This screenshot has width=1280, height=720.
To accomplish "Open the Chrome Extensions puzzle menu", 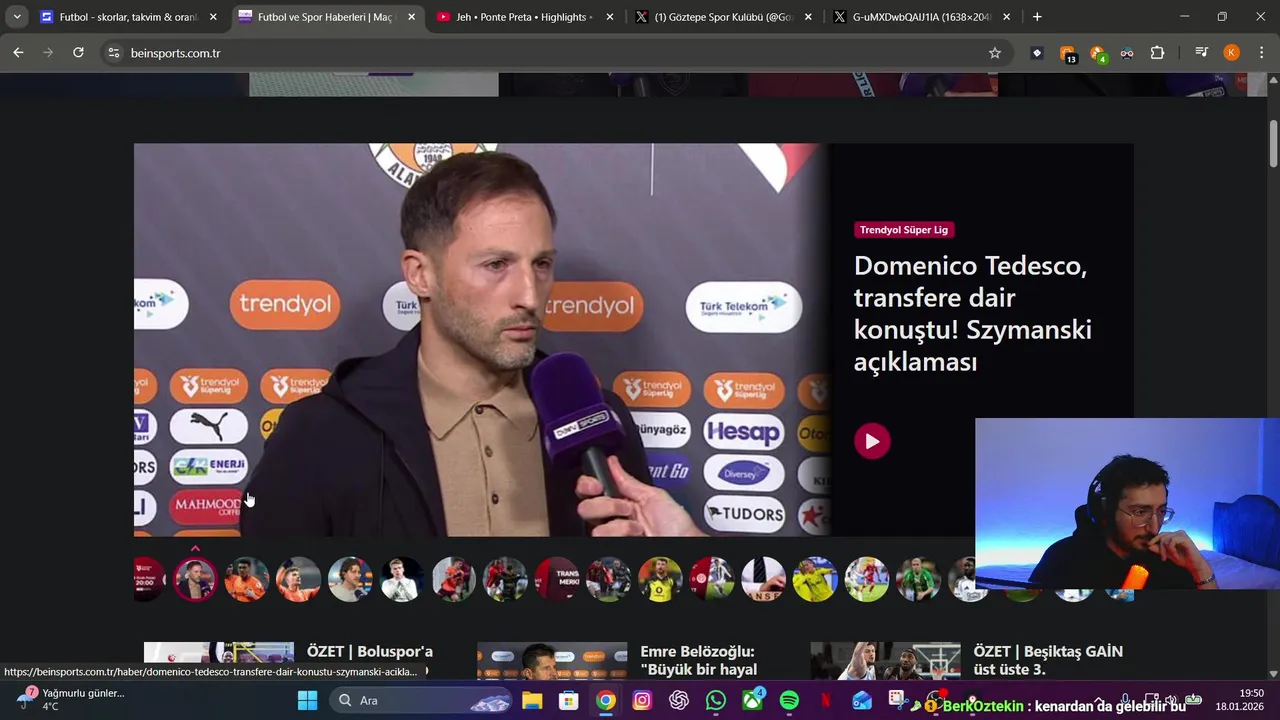I will (x=1157, y=53).
